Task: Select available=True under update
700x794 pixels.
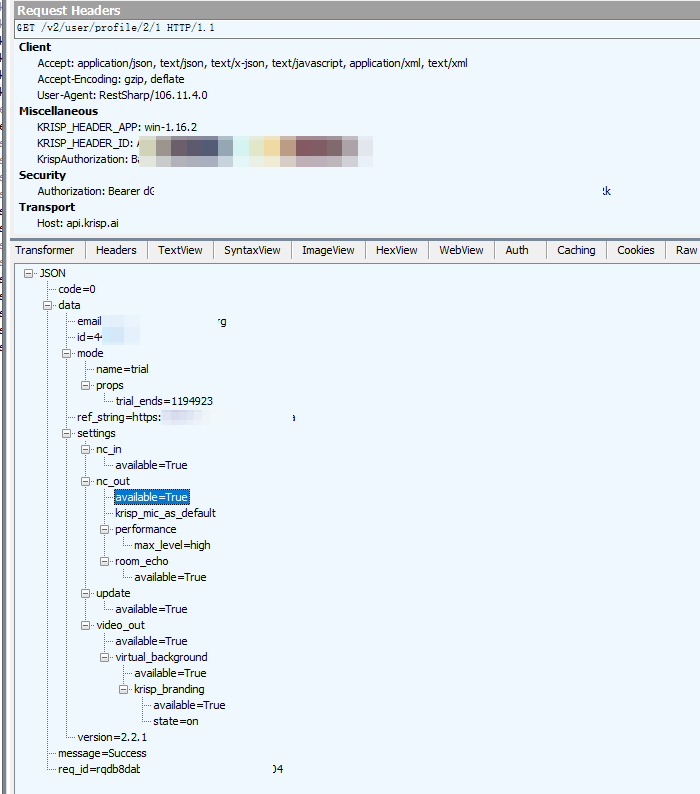Action: (151, 609)
